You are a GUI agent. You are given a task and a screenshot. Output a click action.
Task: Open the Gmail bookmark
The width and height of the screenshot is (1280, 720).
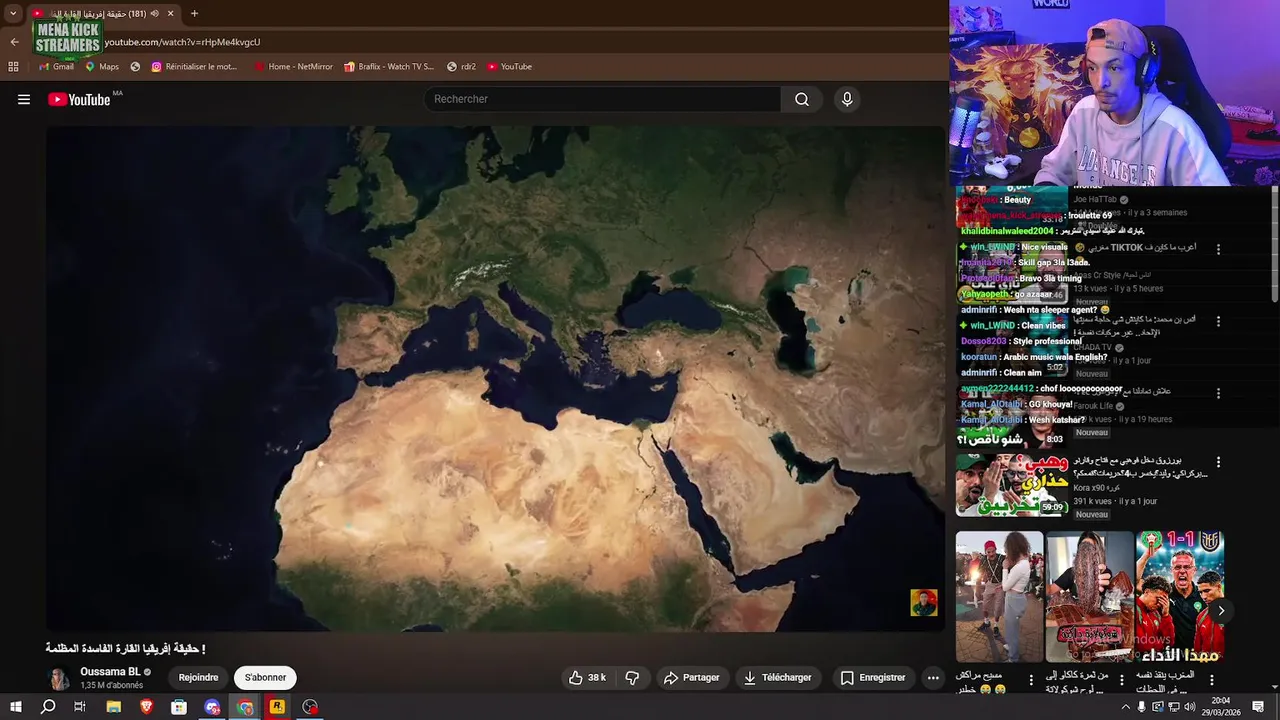tap(56, 67)
